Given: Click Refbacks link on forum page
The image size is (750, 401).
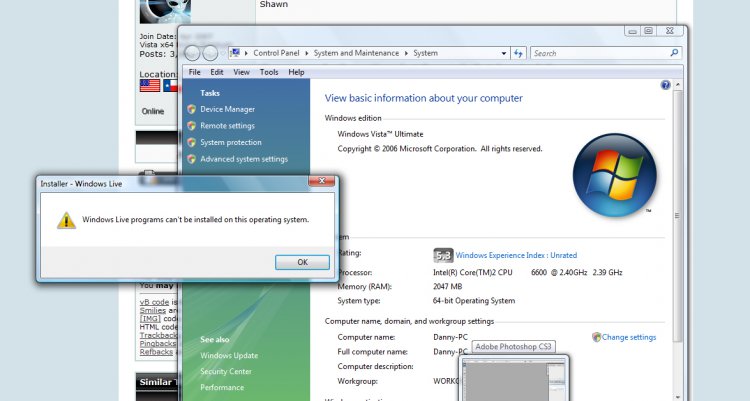Looking at the screenshot, I should (156, 352).
